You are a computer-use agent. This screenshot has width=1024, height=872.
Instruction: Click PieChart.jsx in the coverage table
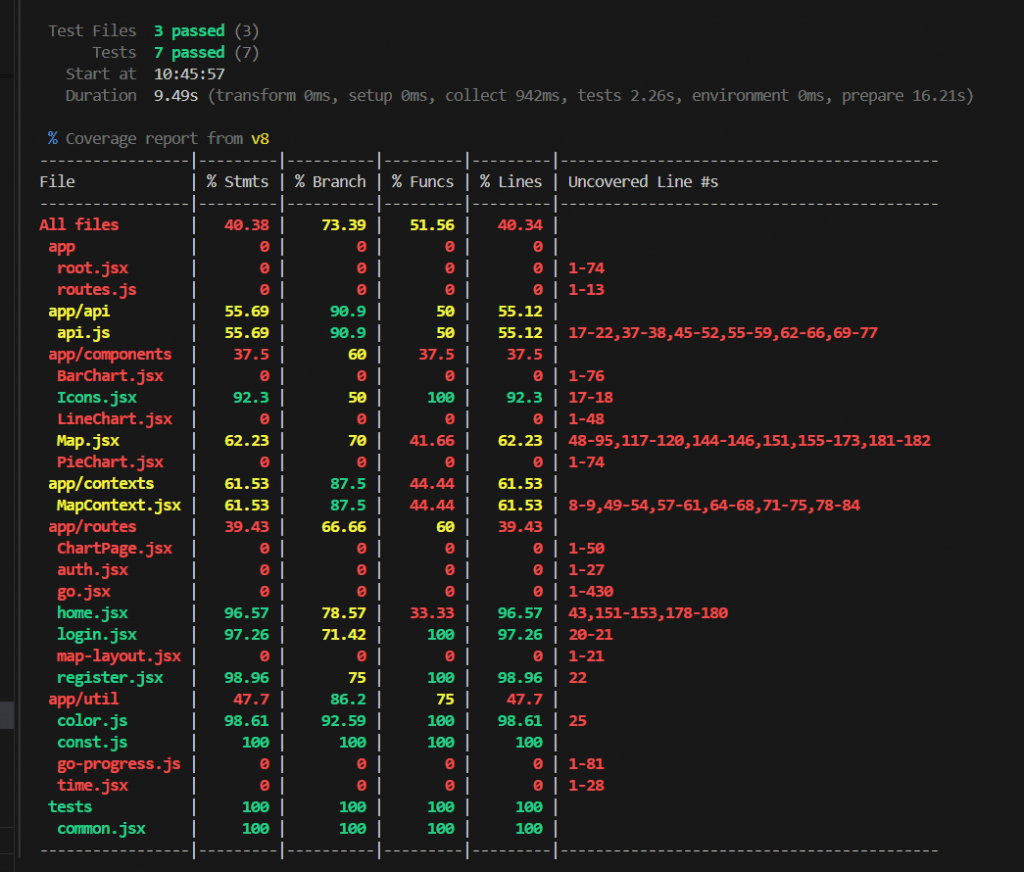[109, 462]
